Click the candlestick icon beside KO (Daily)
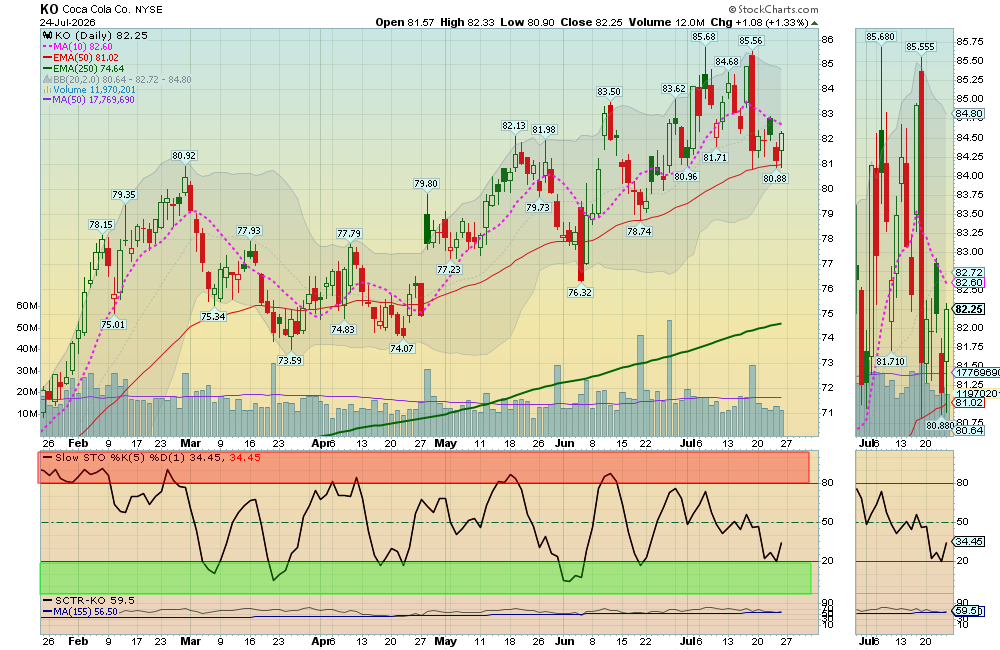Screen dimensions: 1000x650 47,36
